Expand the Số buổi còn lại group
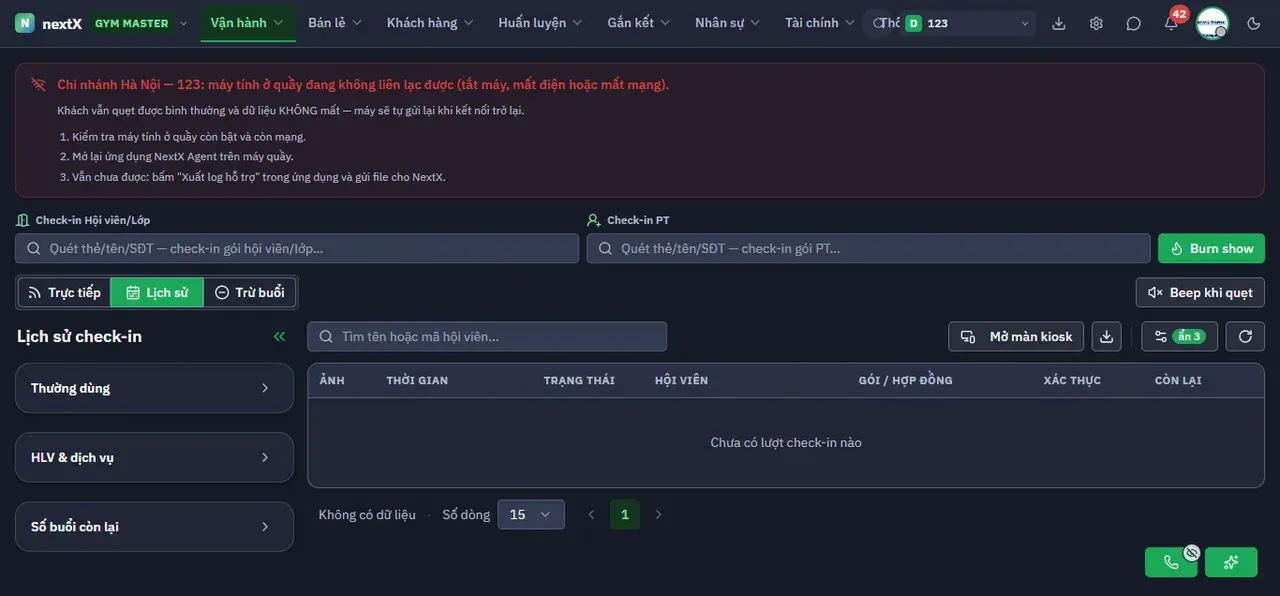The height and width of the screenshot is (596, 1280). 154,527
